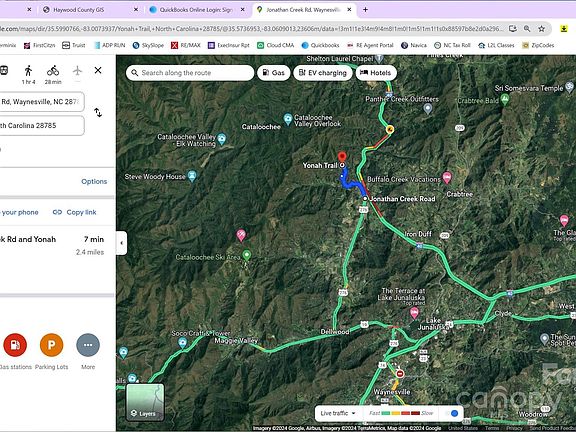The height and width of the screenshot is (432, 576).
Task: Open NC Tax Roll bookmark
Action: click(452, 45)
